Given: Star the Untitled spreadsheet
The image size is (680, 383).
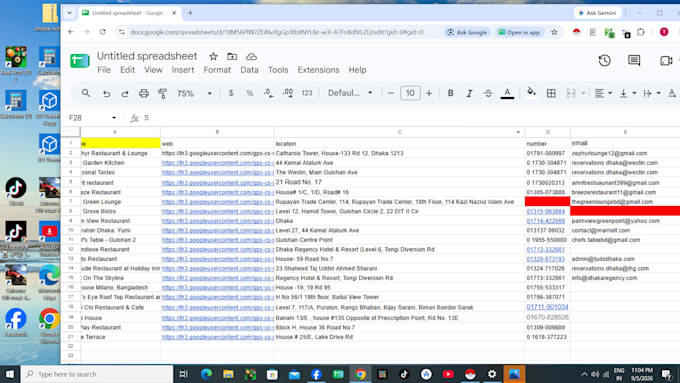Looking at the screenshot, I should point(213,56).
